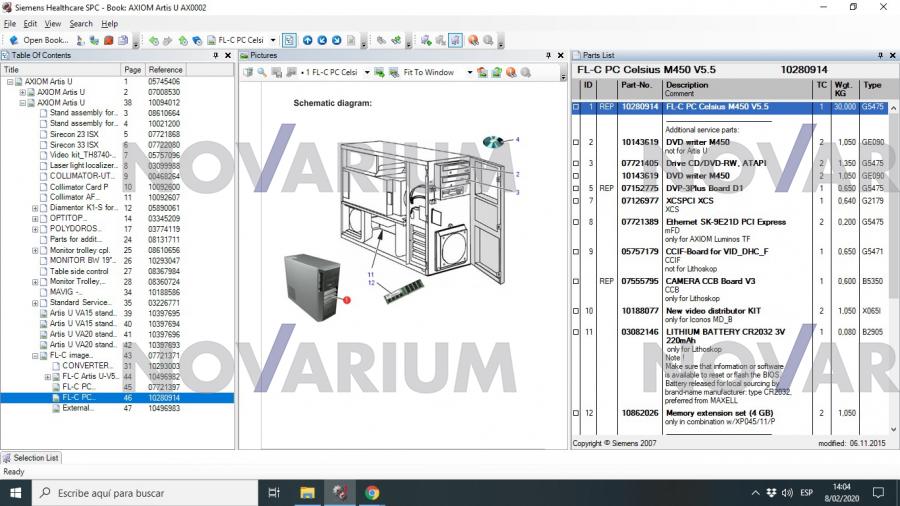The image size is (900, 506).
Task: Tick the Memory extension set (4 GB) checkbox
Action: pyautogui.click(x=576, y=412)
